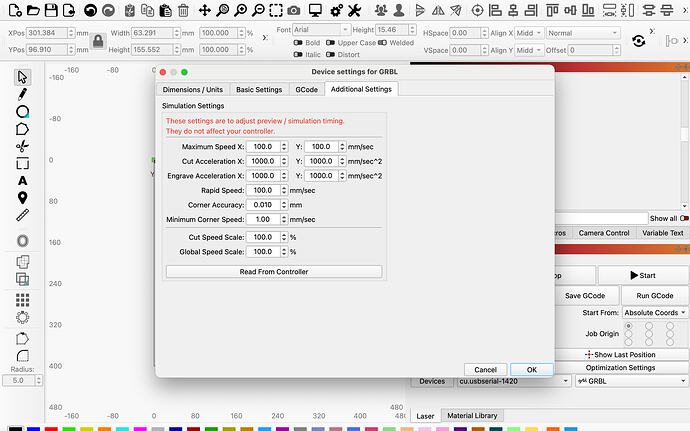Pick the Draw Lines pencil tool
Image resolution: width=690 pixels, height=431 pixels.
(22, 94)
